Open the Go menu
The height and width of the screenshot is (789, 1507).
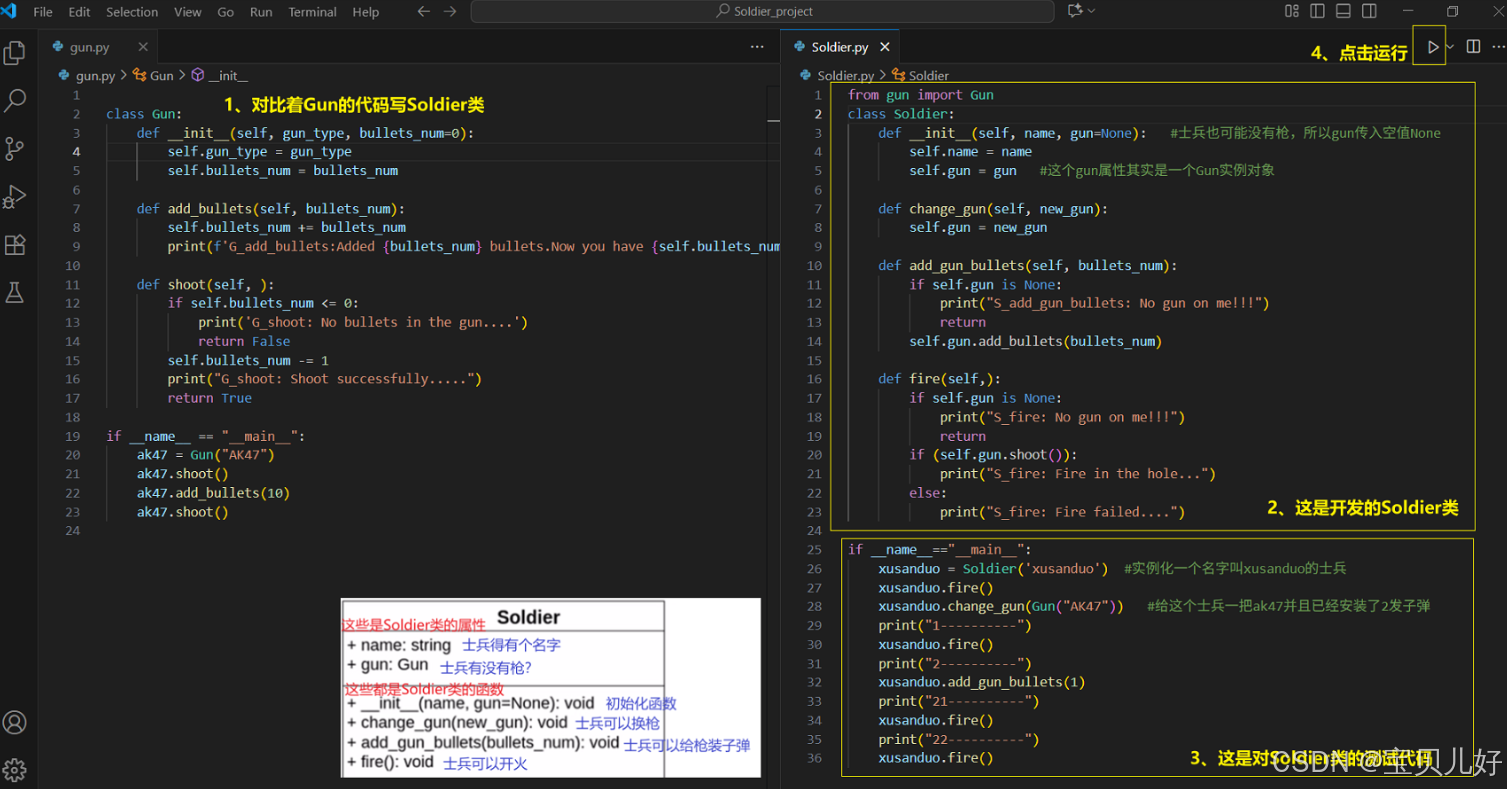[x=226, y=12]
